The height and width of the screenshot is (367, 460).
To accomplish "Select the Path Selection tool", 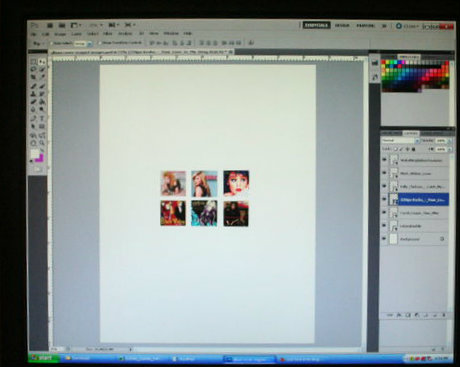I will pos(33,126).
